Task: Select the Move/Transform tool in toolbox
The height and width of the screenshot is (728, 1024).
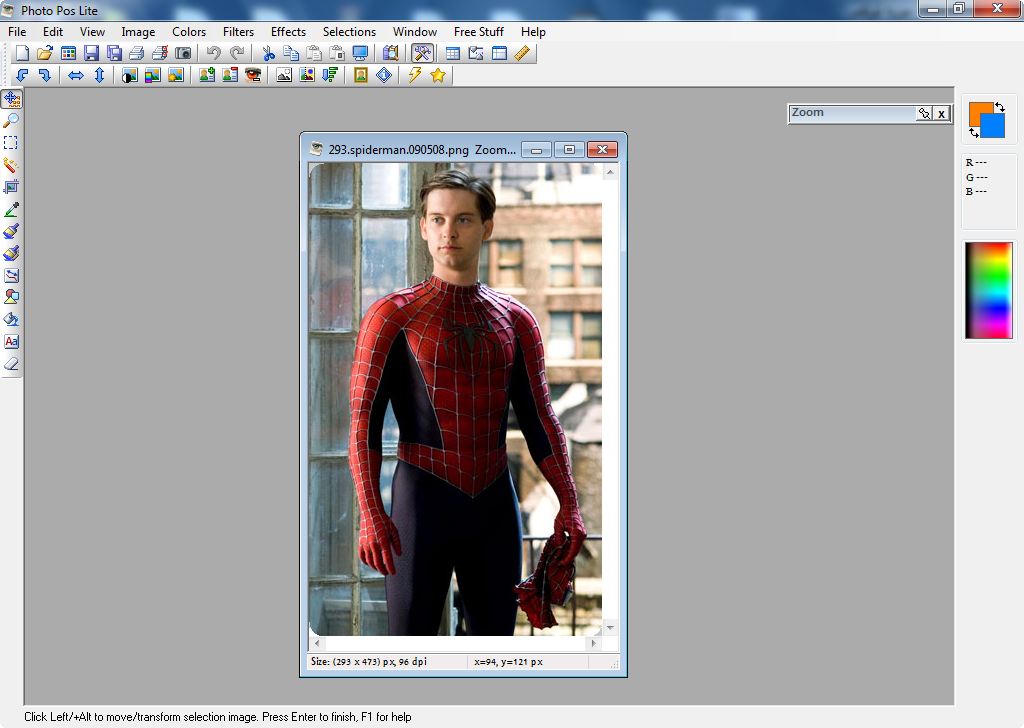Action: pos(11,99)
